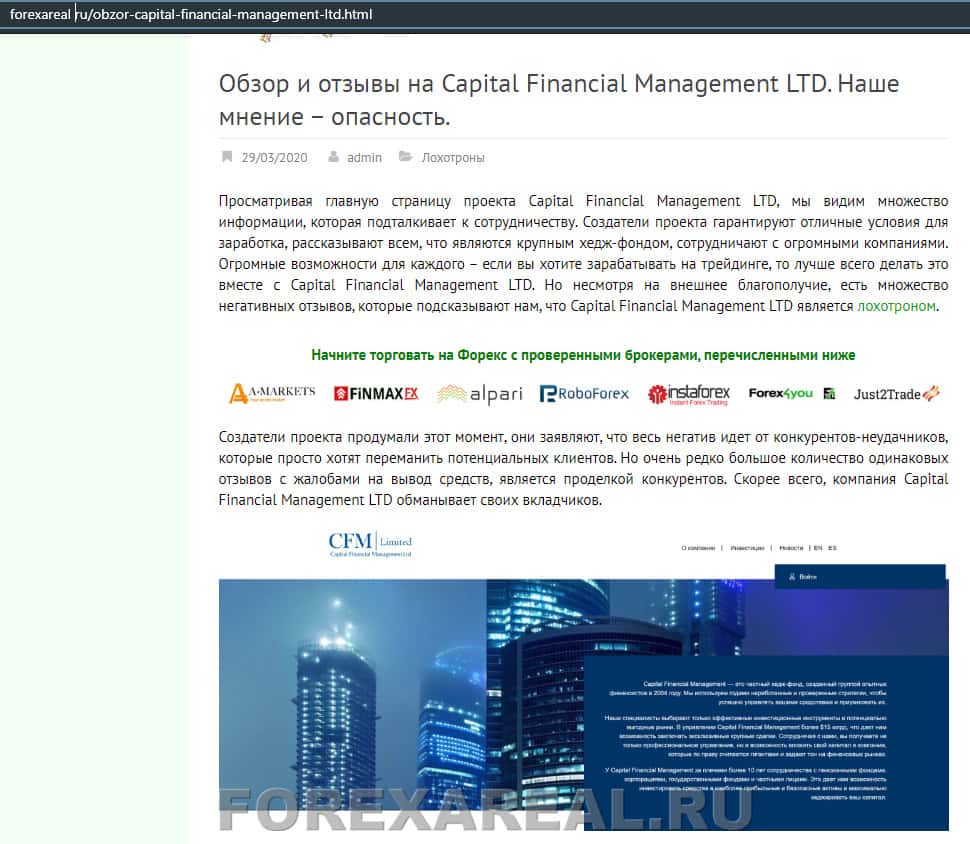Screen dimensions: 970x844
Task: Click the CFM Limited logo in screenshot
Action: tap(371, 544)
